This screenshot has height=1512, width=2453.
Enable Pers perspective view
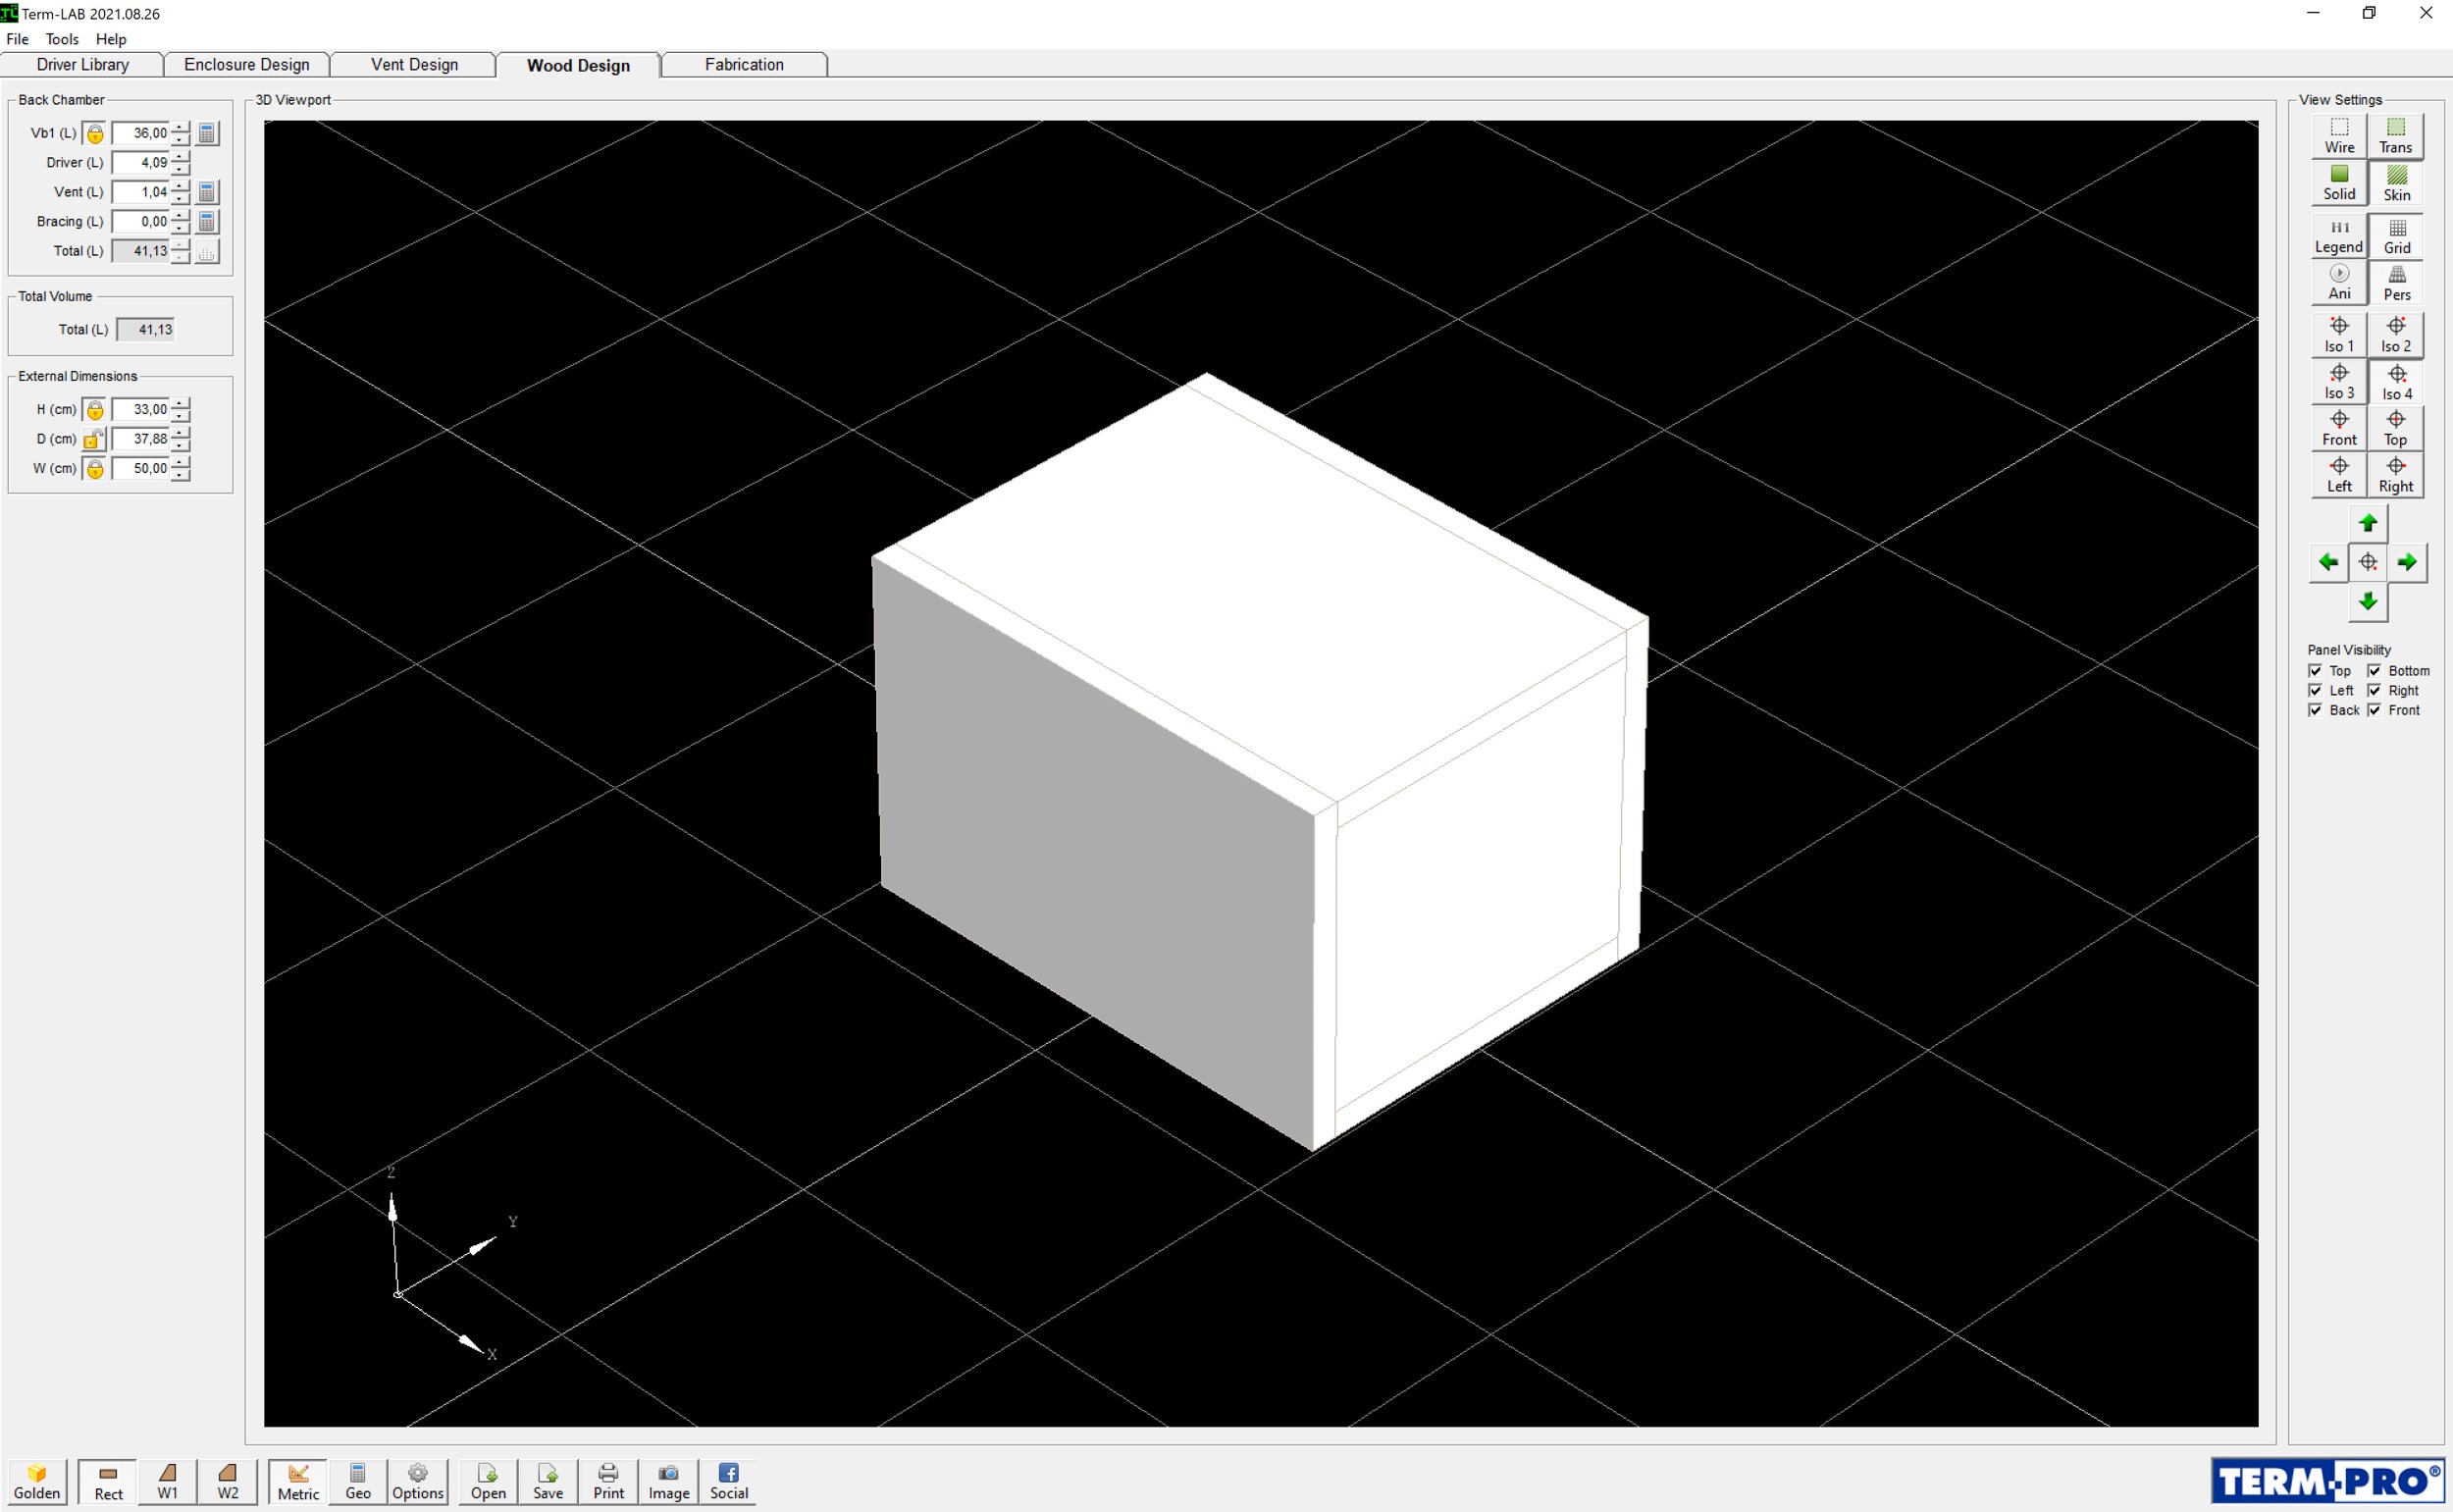point(2397,283)
